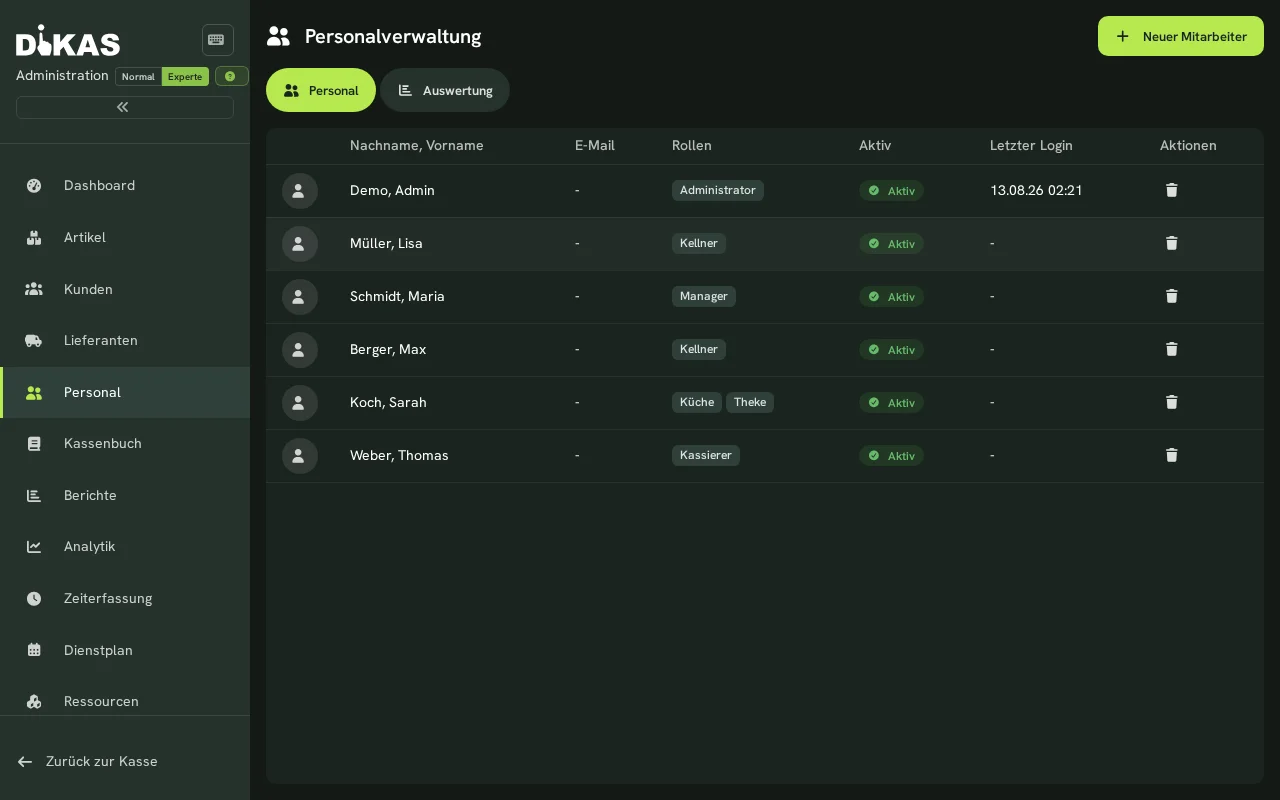Click the Personal people icon in sidebar
1280x800 pixels.
coord(34,392)
